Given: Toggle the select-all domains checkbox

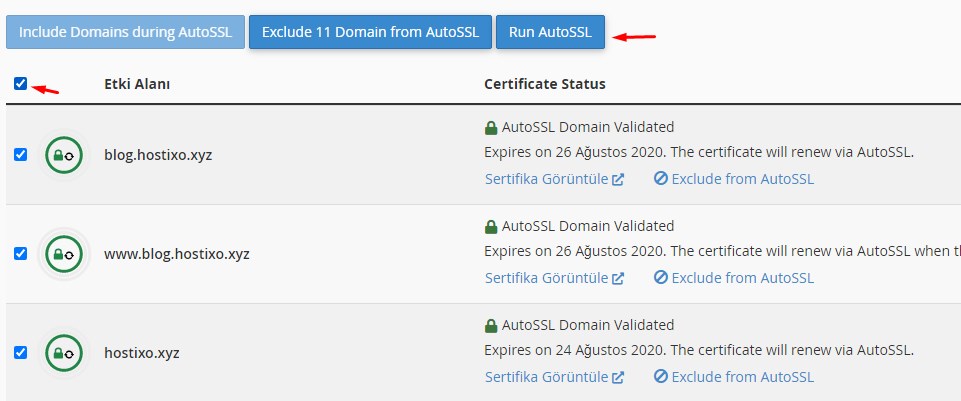Looking at the screenshot, I should [21, 83].
